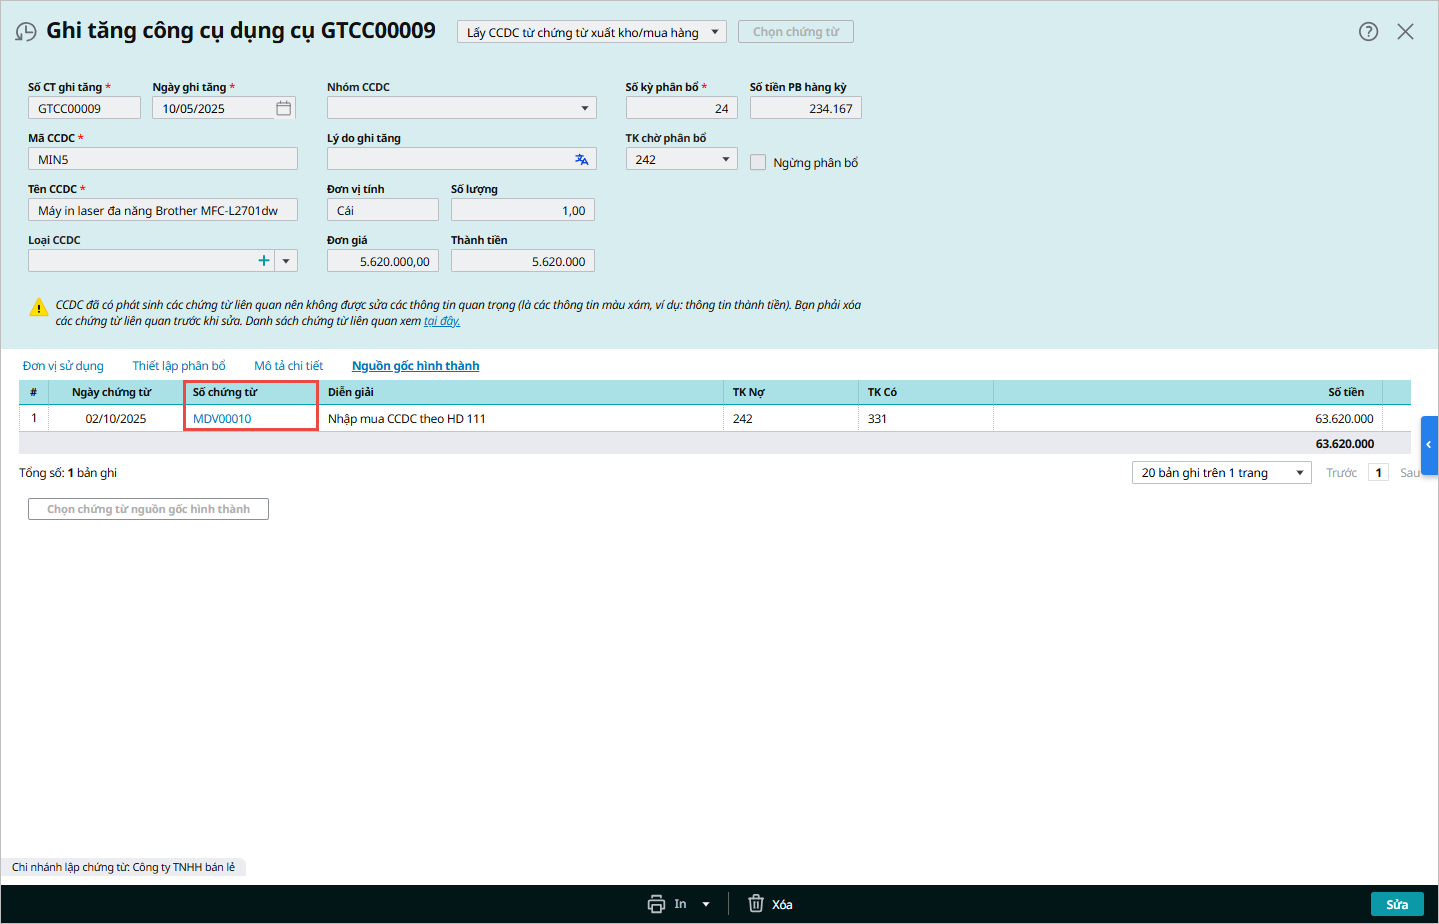This screenshot has height=924, width=1439.
Task: Click the translate icon in Lý do ghi tăng
Action: click(x=581, y=160)
